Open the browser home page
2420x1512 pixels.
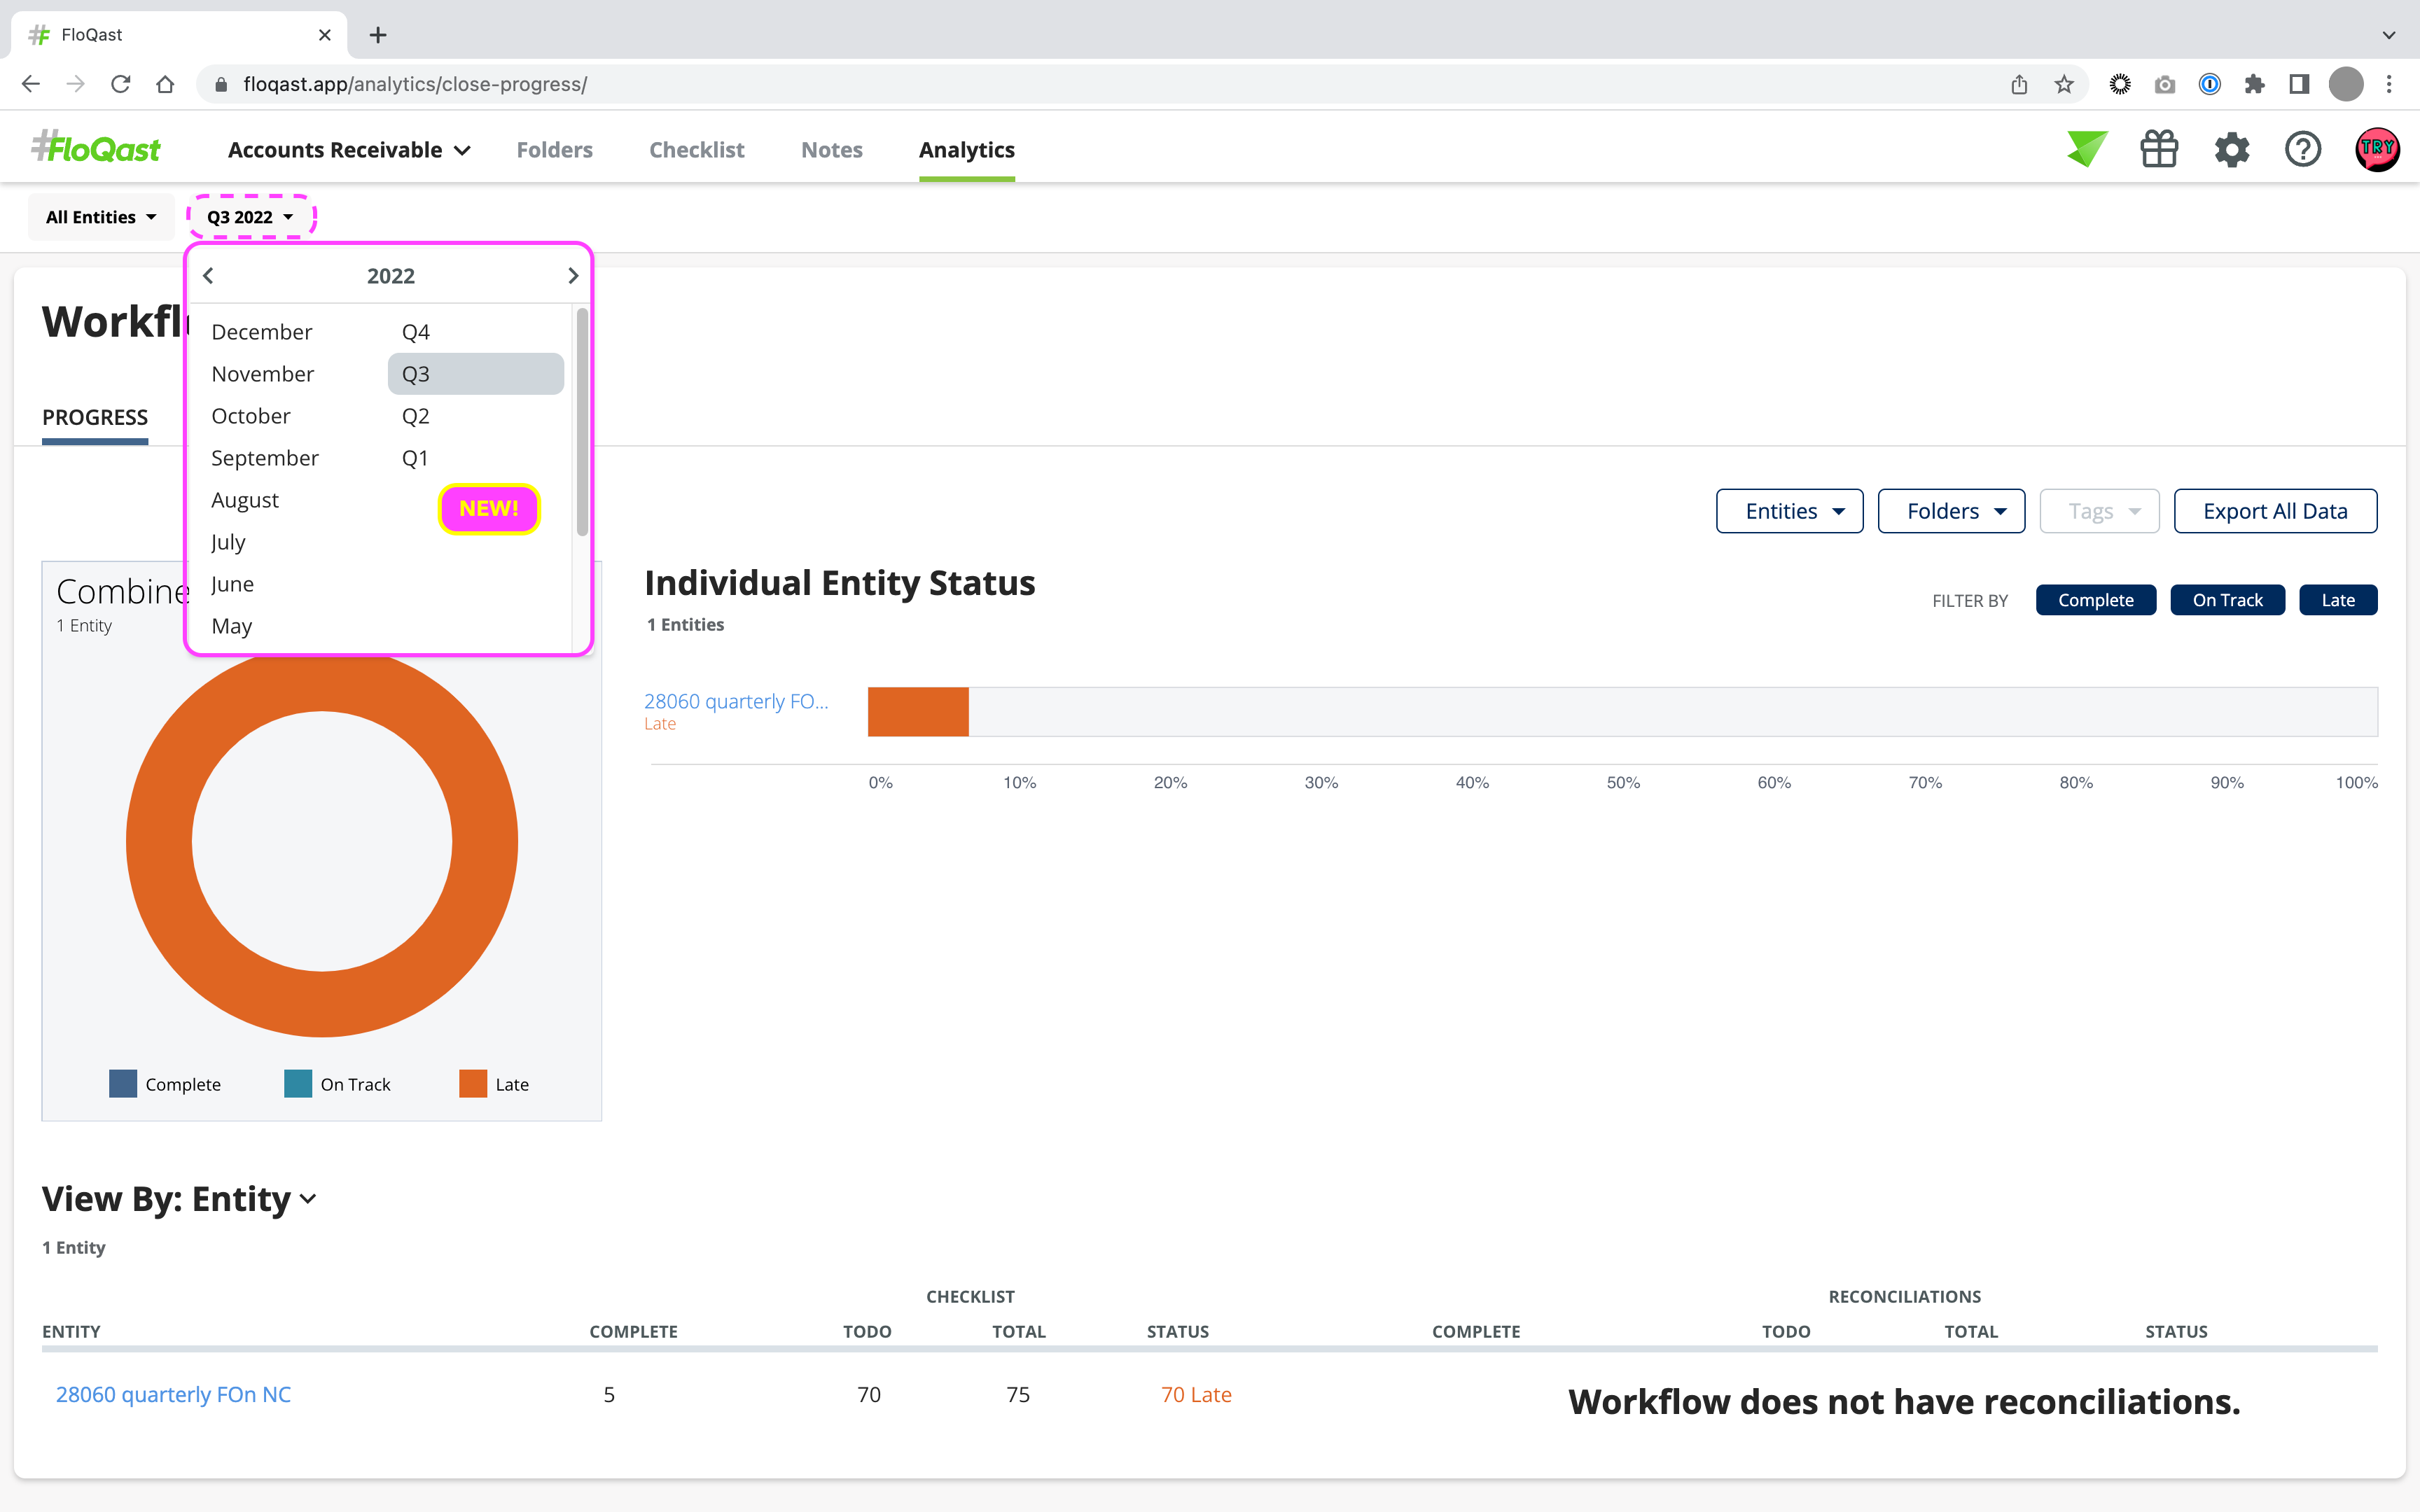[x=166, y=84]
